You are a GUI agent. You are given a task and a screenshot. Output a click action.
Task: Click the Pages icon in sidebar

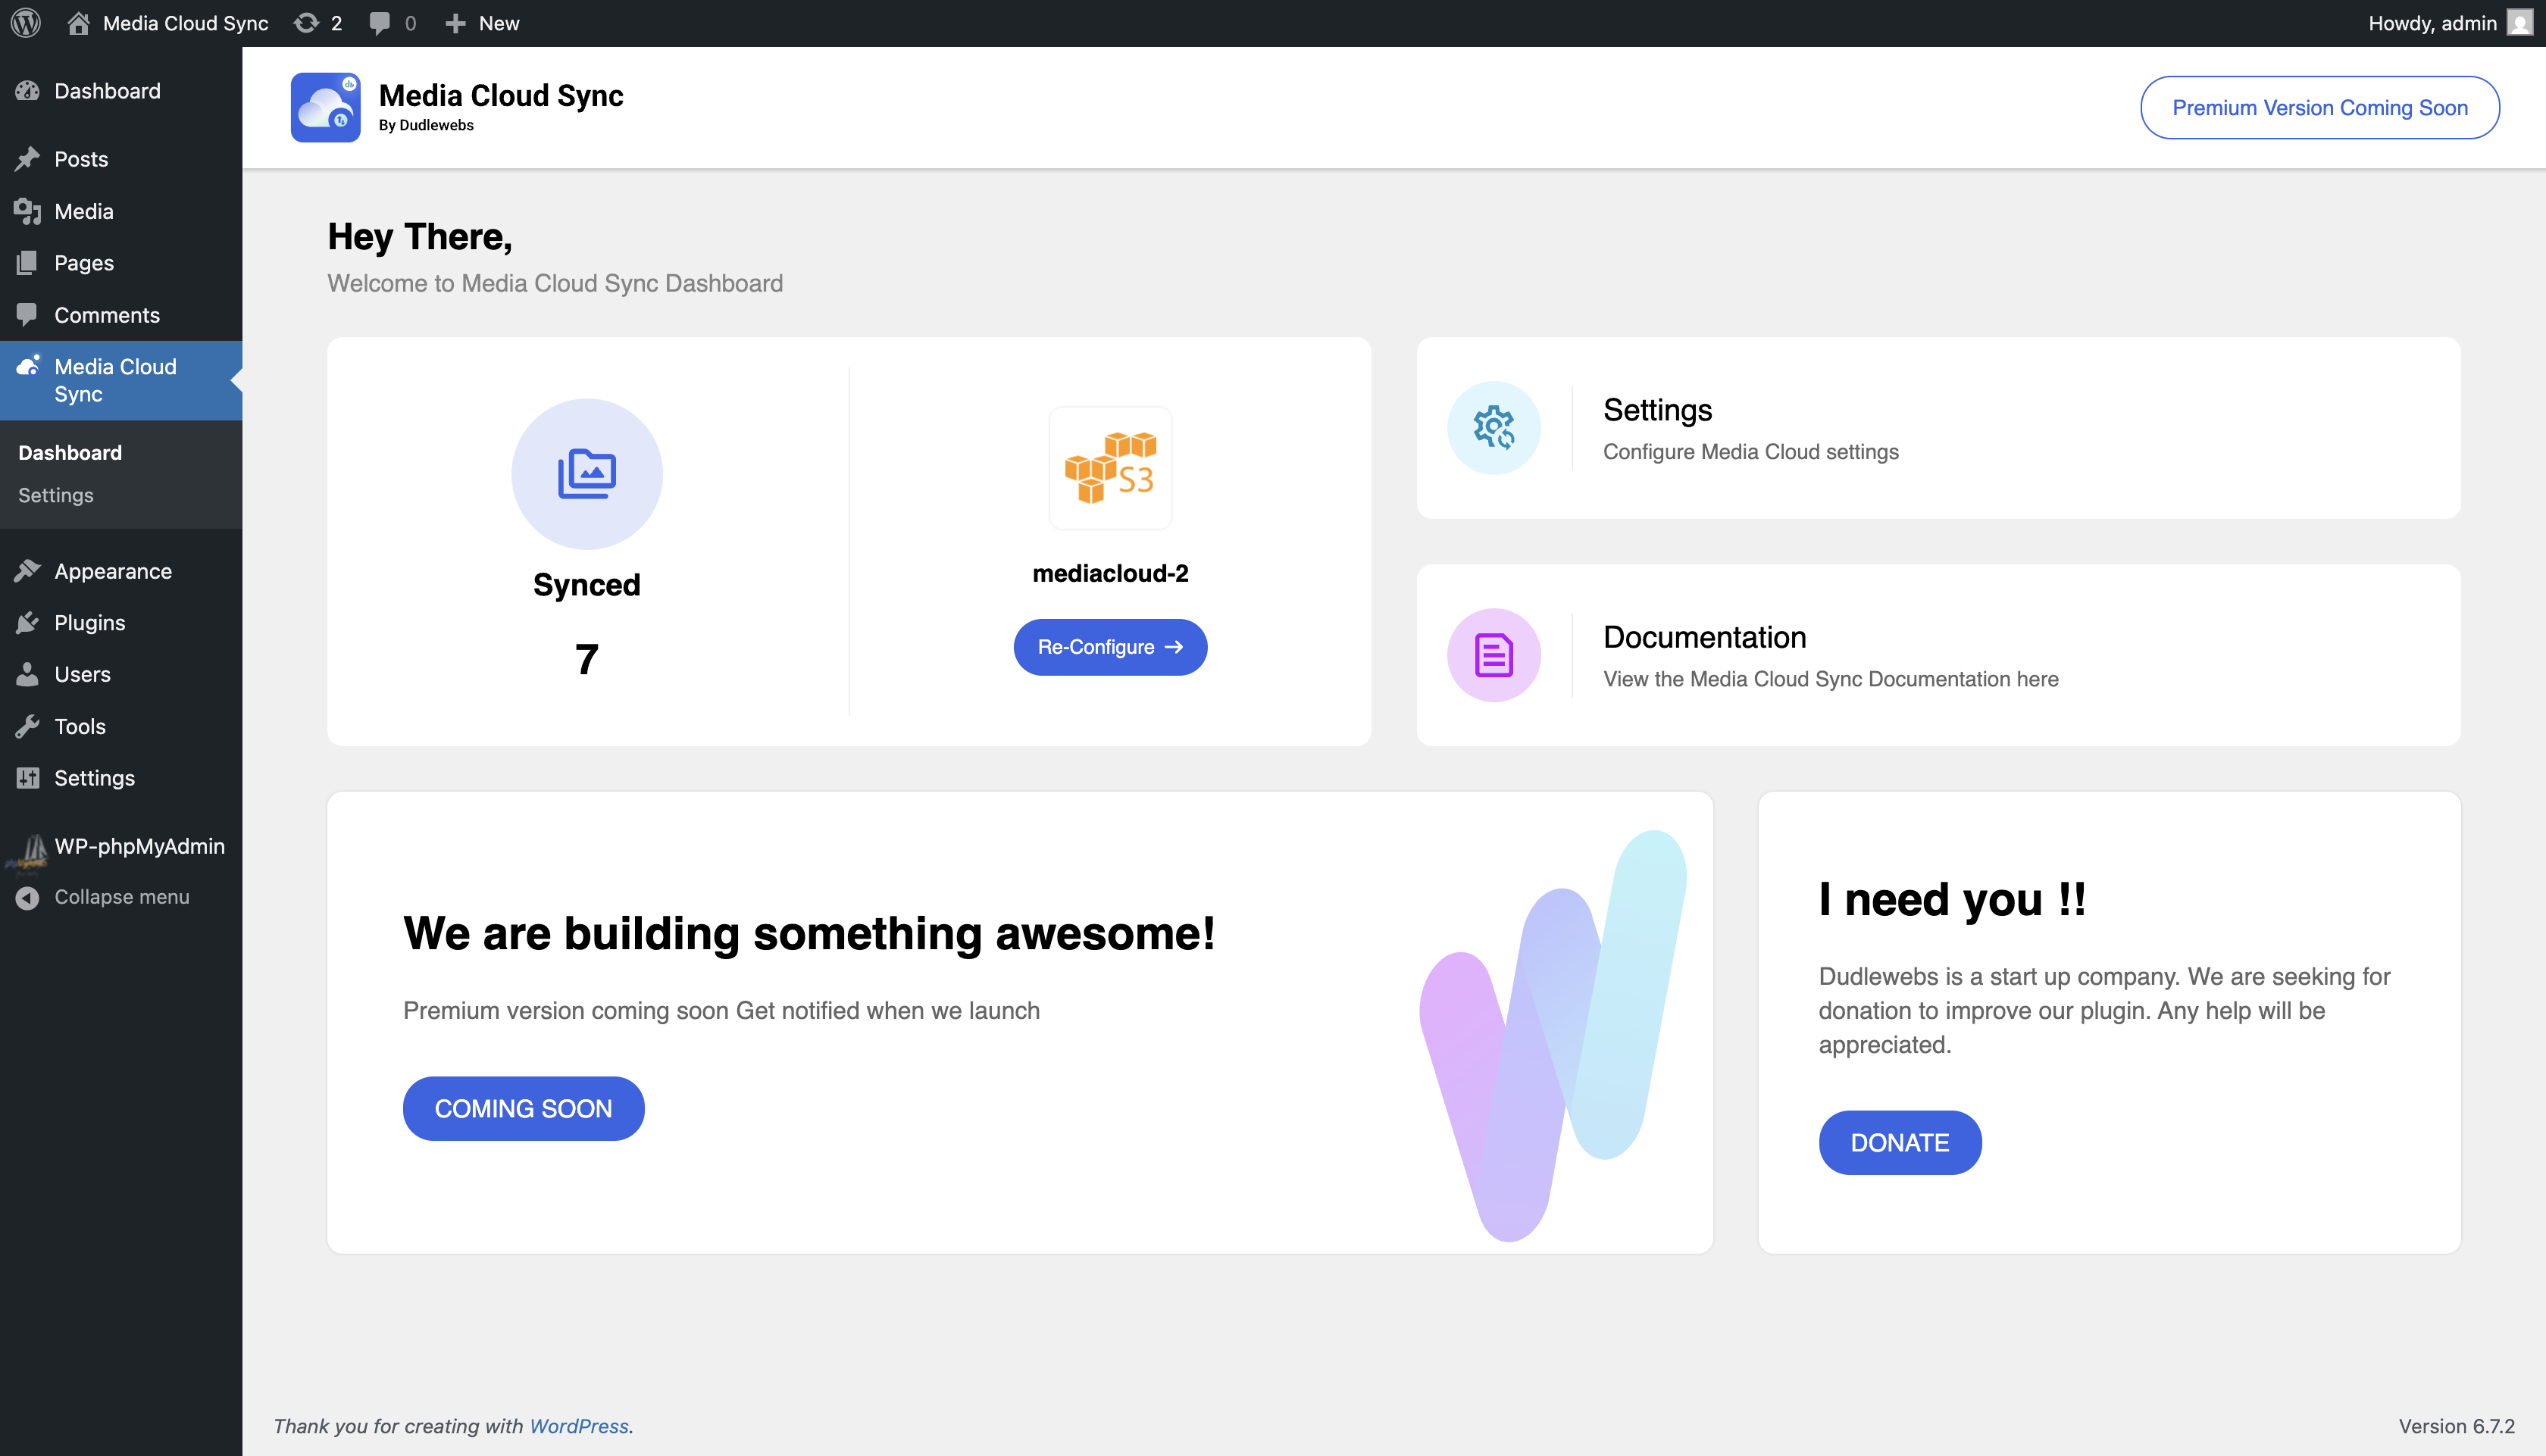(x=28, y=263)
